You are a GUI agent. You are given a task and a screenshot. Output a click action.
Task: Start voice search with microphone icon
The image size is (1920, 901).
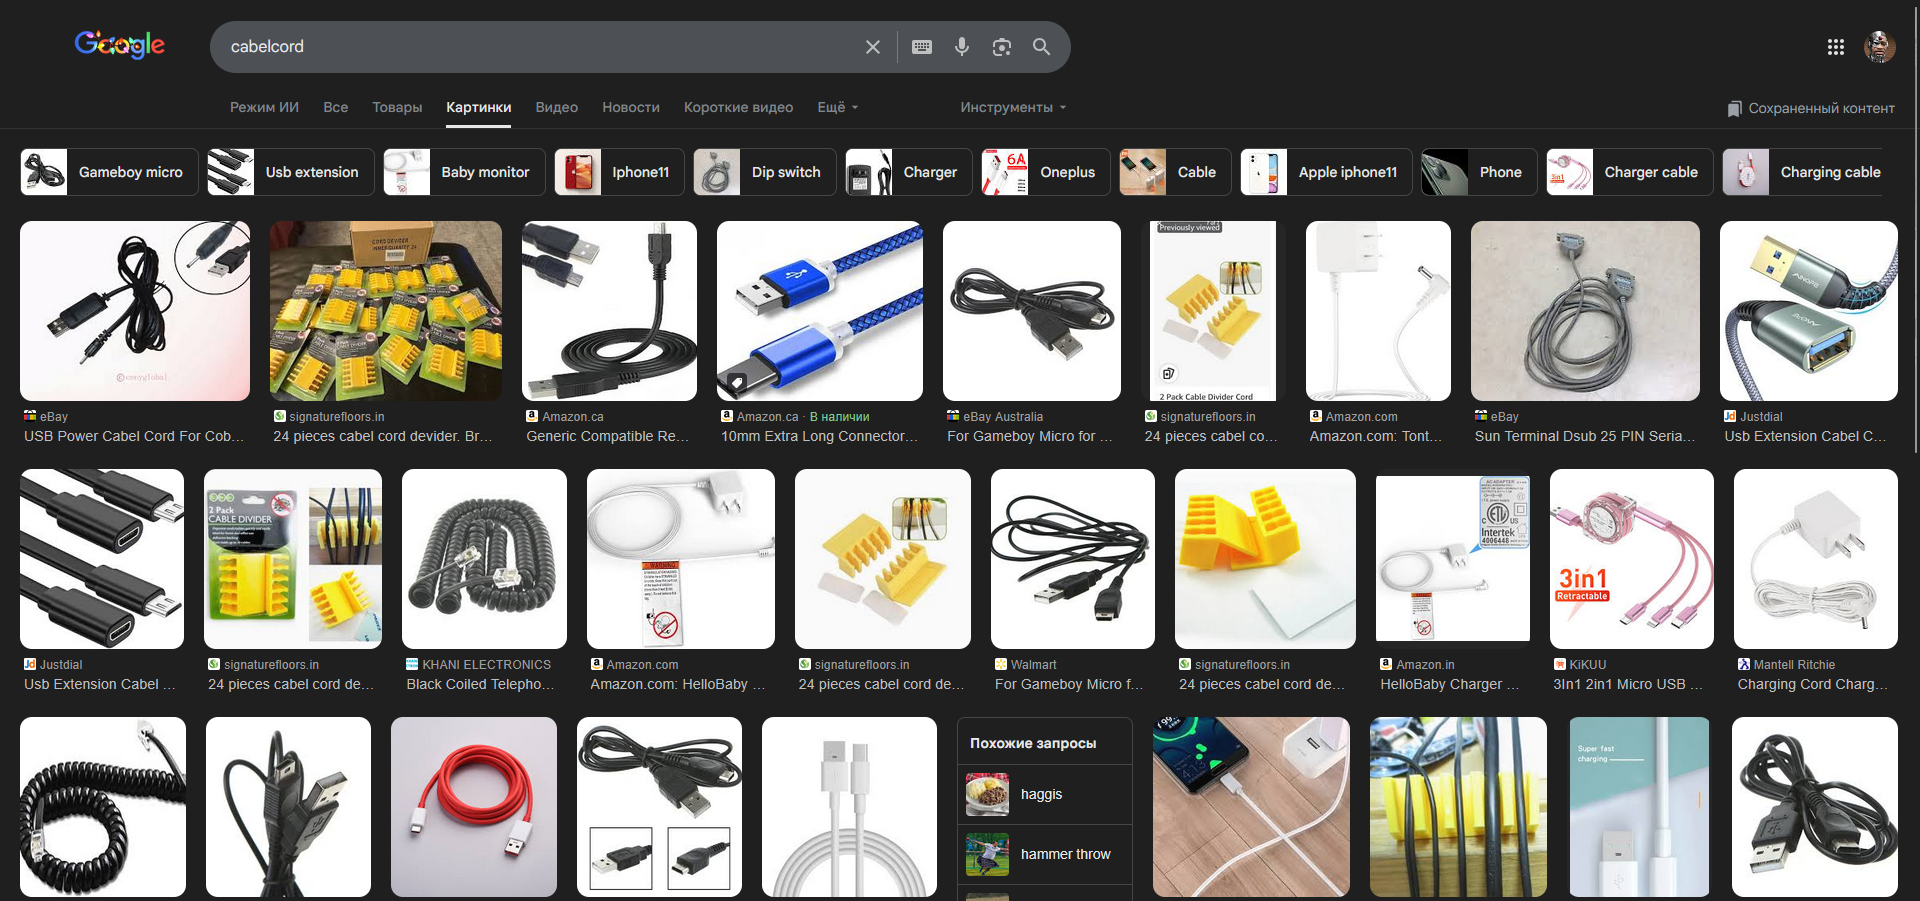point(961,47)
